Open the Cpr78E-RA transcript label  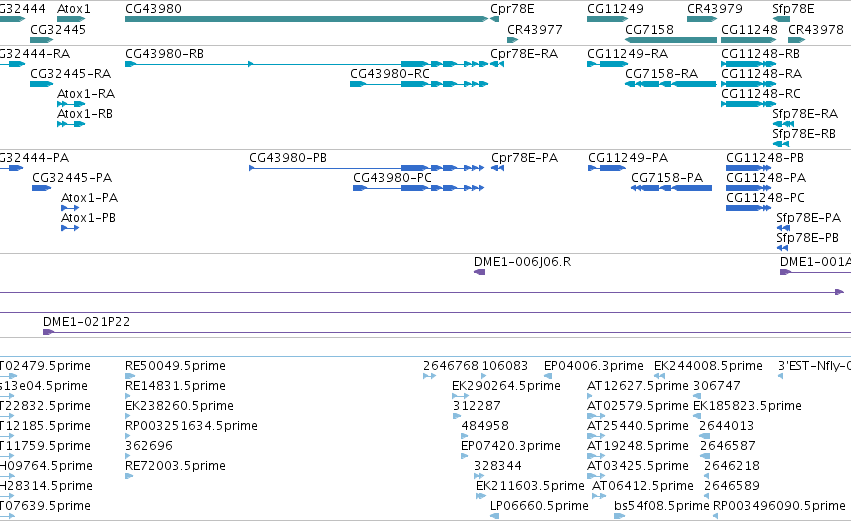point(524,54)
